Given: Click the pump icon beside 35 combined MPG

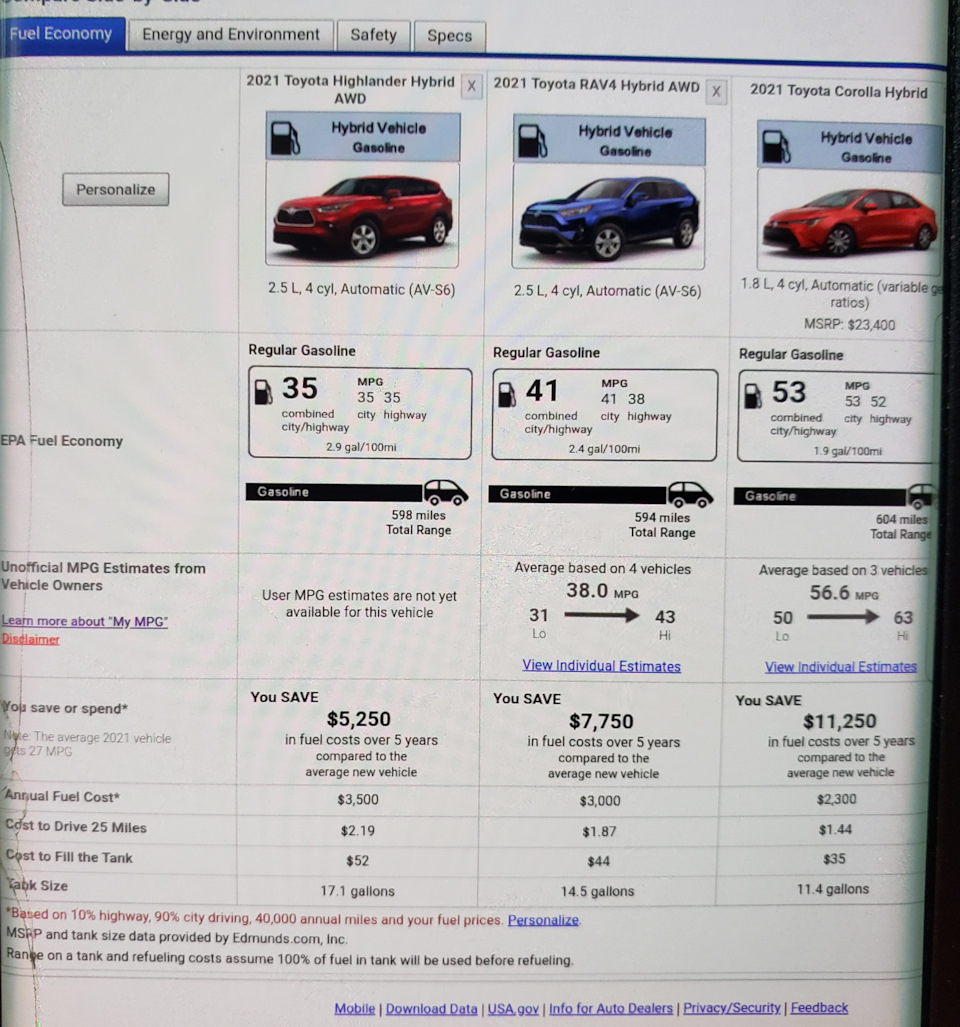Looking at the screenshot, I should pyautogui.click(x=263, y=392).
